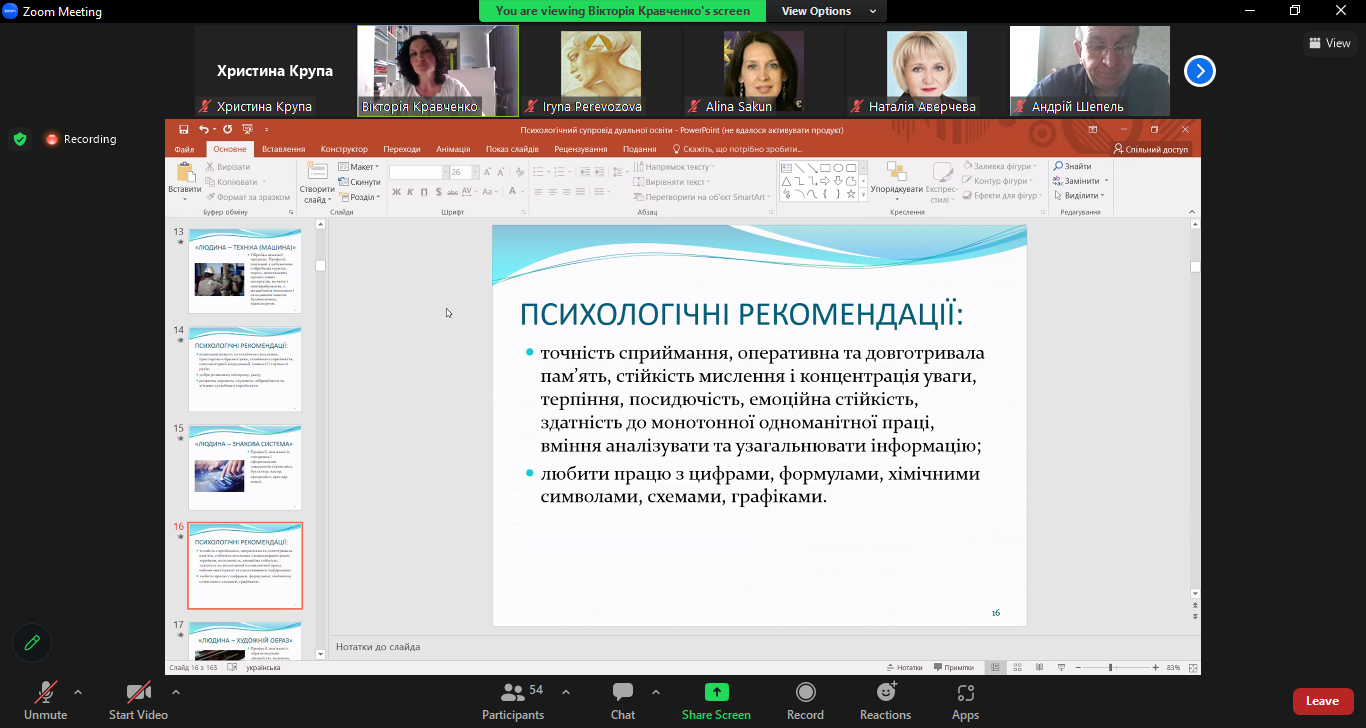Click Start From Beginning slideshow icon

pyautogui.click(x=247, y=129)
